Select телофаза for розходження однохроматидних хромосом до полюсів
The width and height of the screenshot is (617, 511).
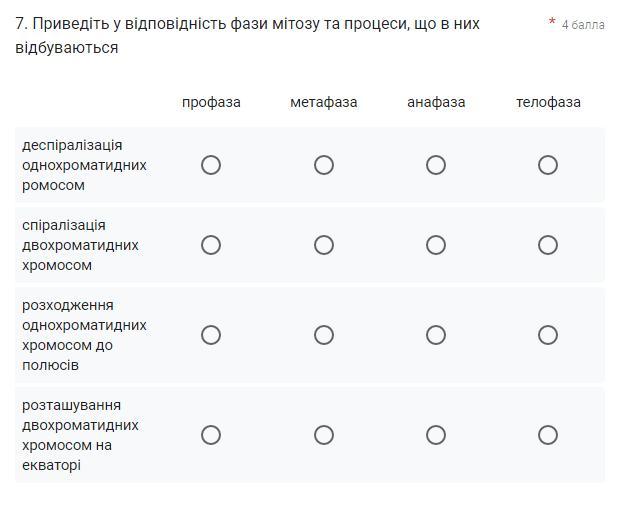548,335
